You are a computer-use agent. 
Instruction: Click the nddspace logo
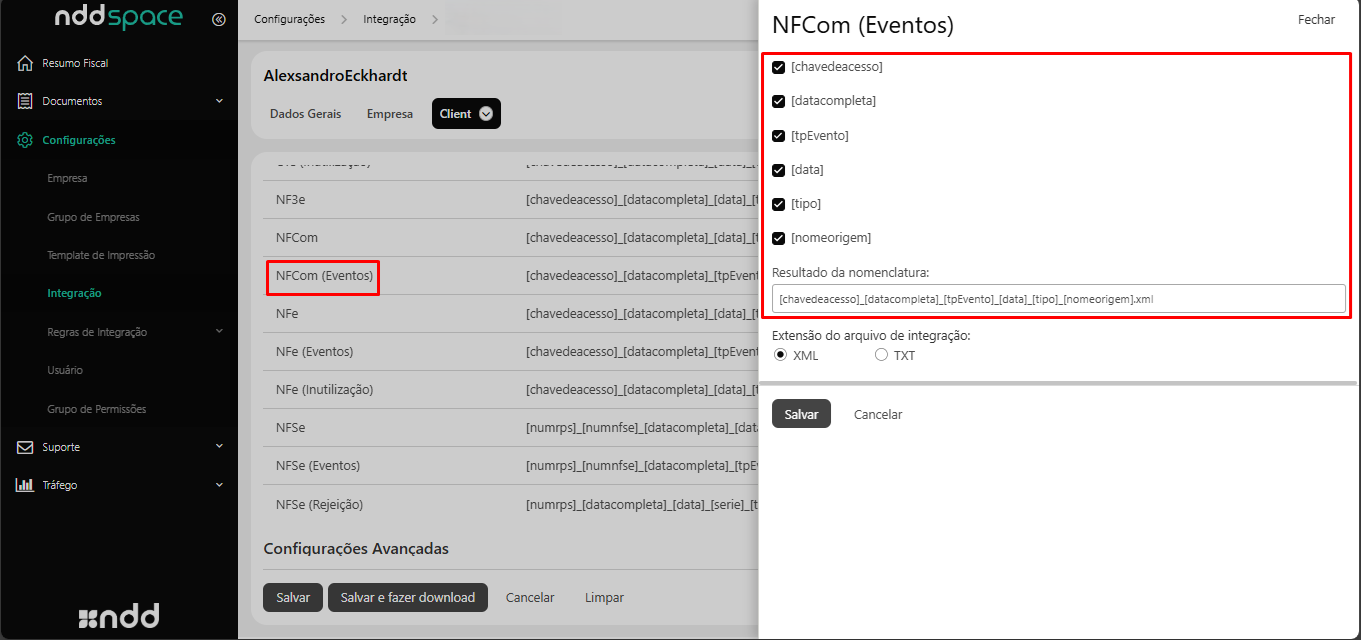(118, 18)
